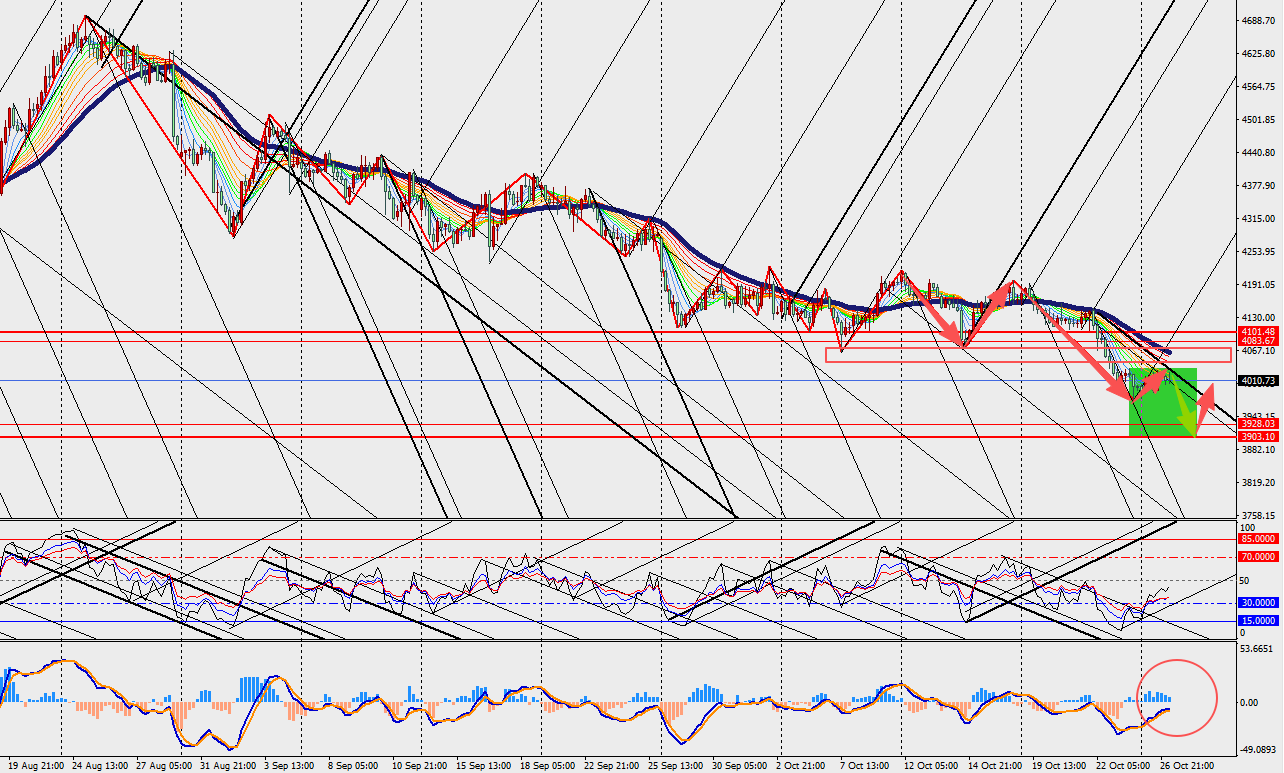
Task: Select the red 4101.48 level price tag
Action: (1258, 331)
